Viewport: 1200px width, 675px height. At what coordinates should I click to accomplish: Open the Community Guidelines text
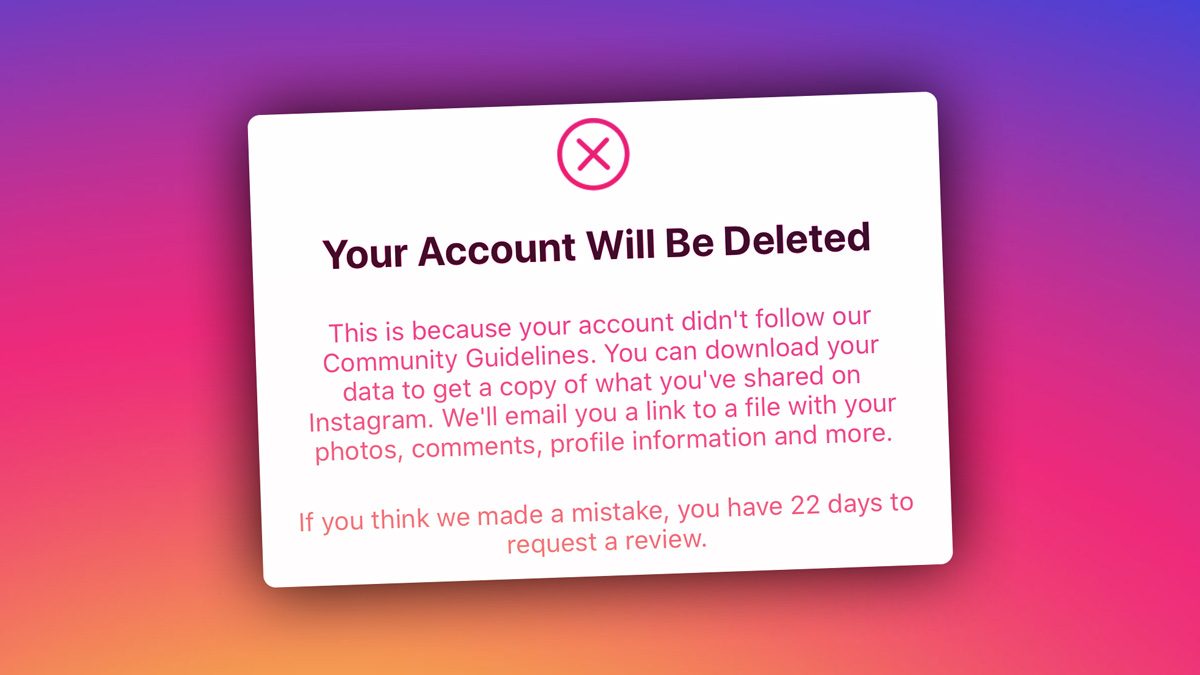tap(460, 359)
